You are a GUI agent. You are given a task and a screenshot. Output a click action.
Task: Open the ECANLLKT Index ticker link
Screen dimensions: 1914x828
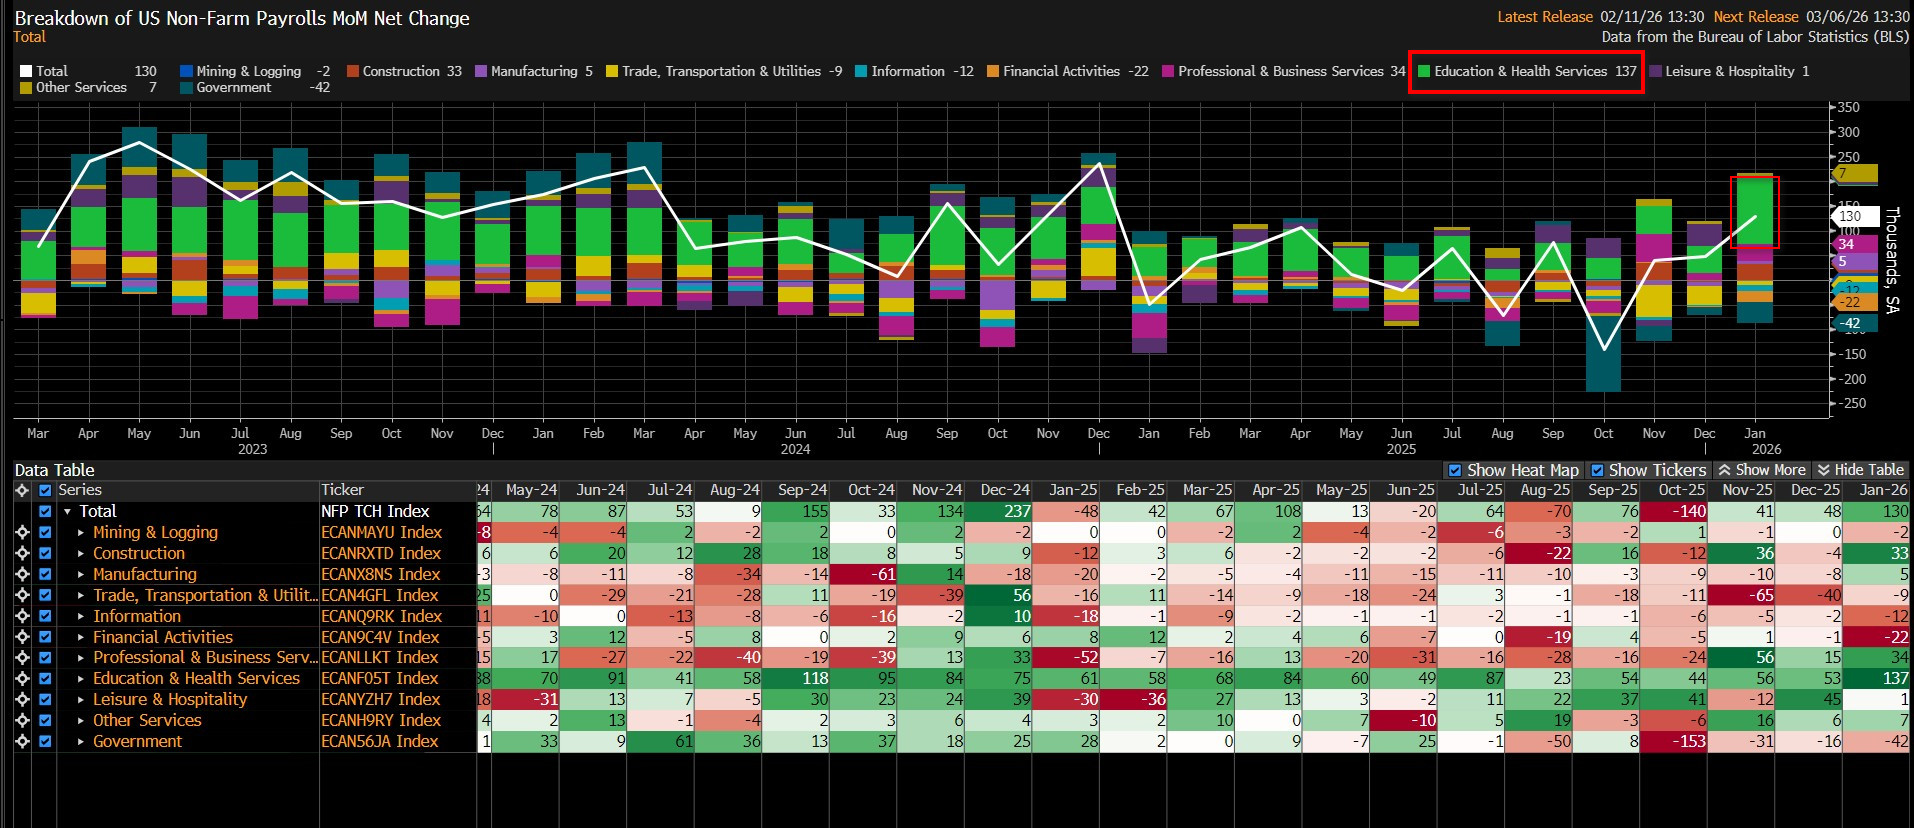tap(380, 658)
